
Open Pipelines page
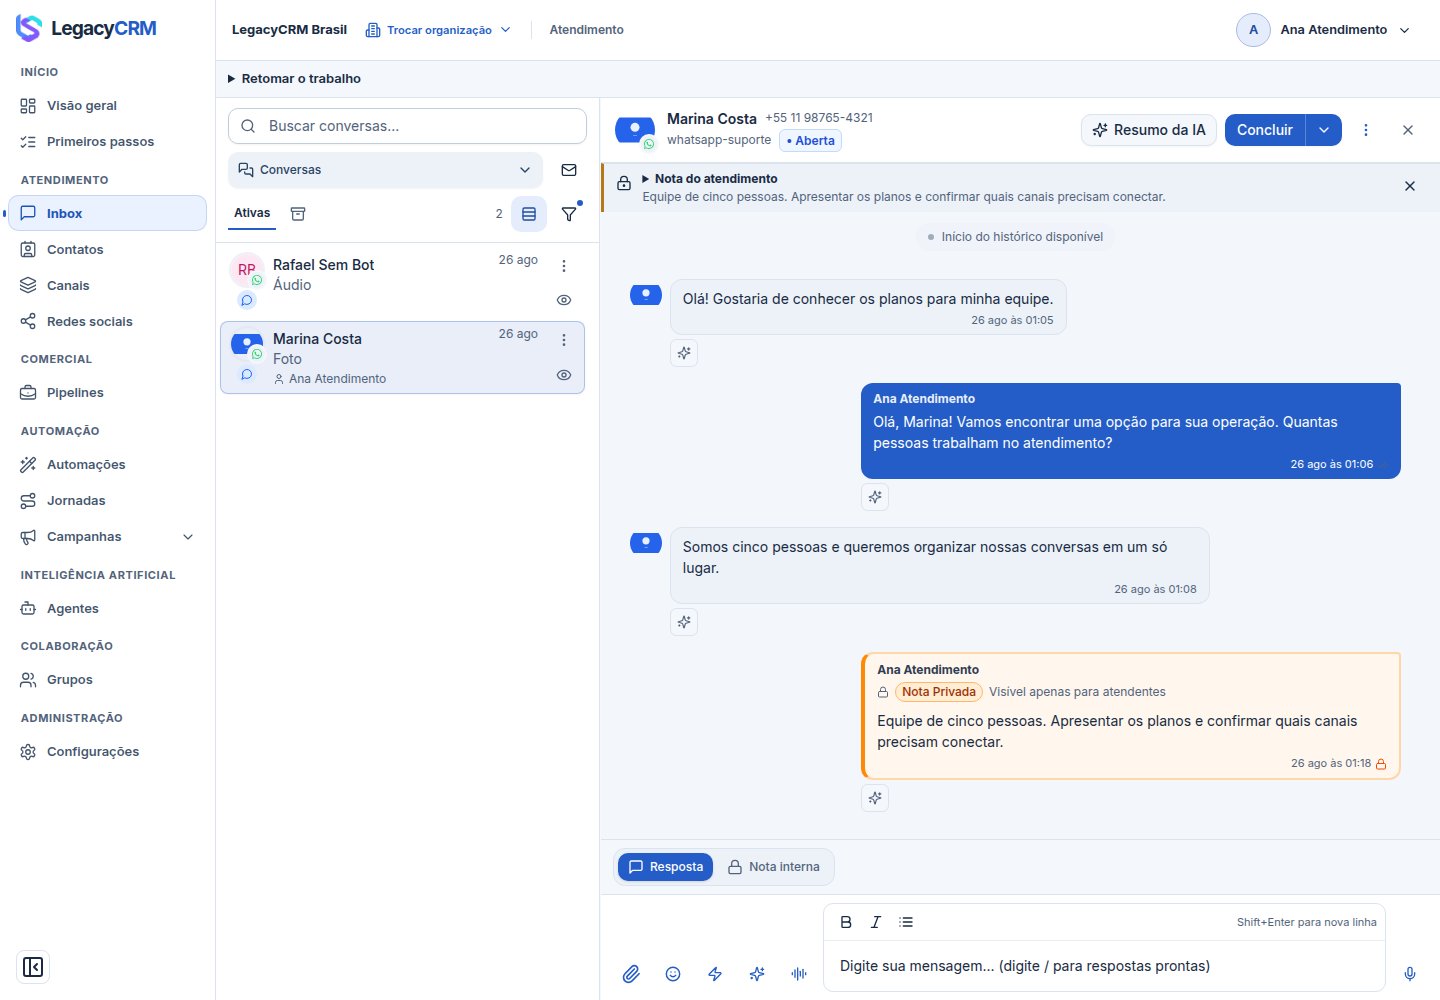(x=107, y=393)
